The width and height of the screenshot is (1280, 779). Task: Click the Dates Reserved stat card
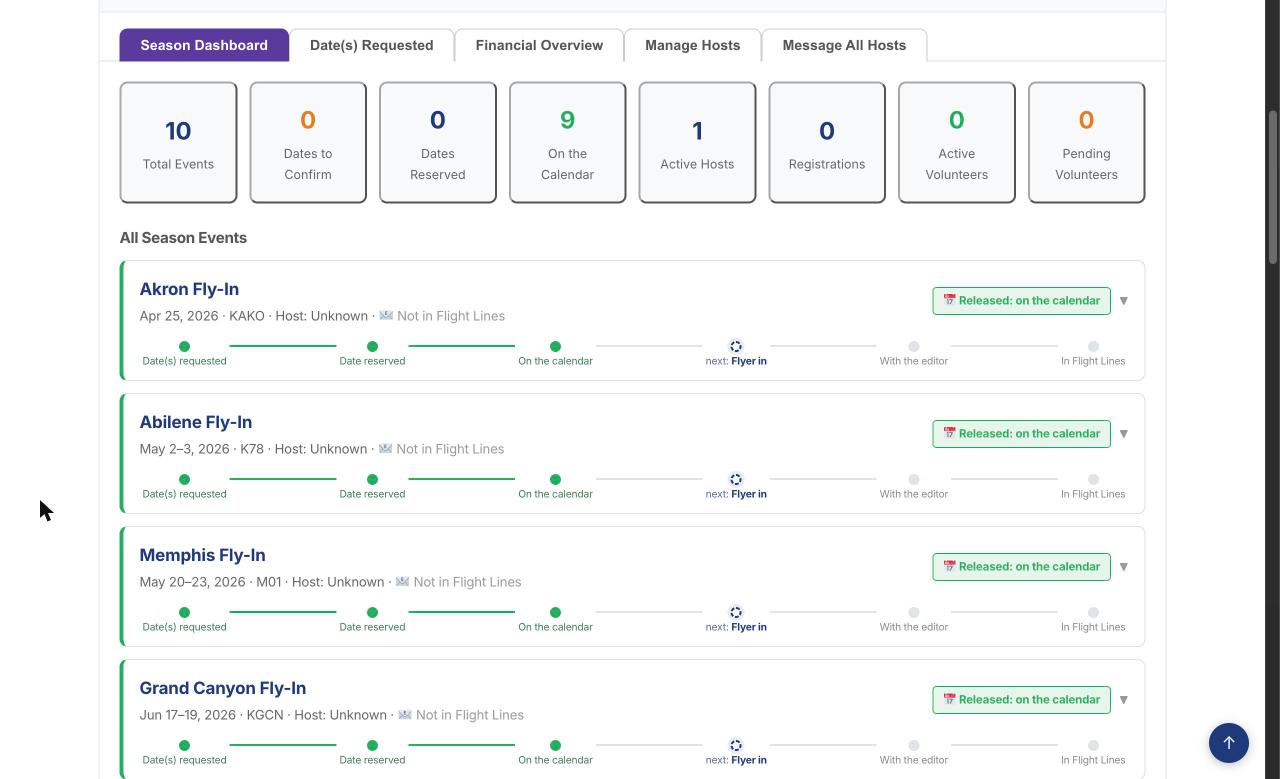(x=438, y=142)
